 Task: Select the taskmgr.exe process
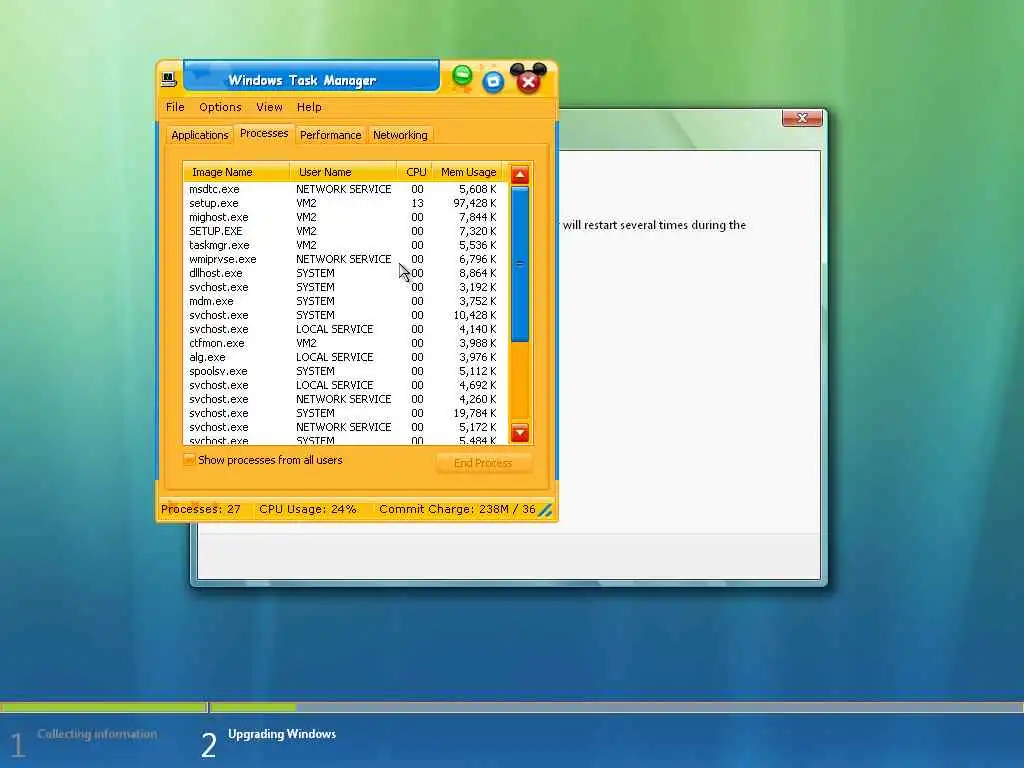345,246
